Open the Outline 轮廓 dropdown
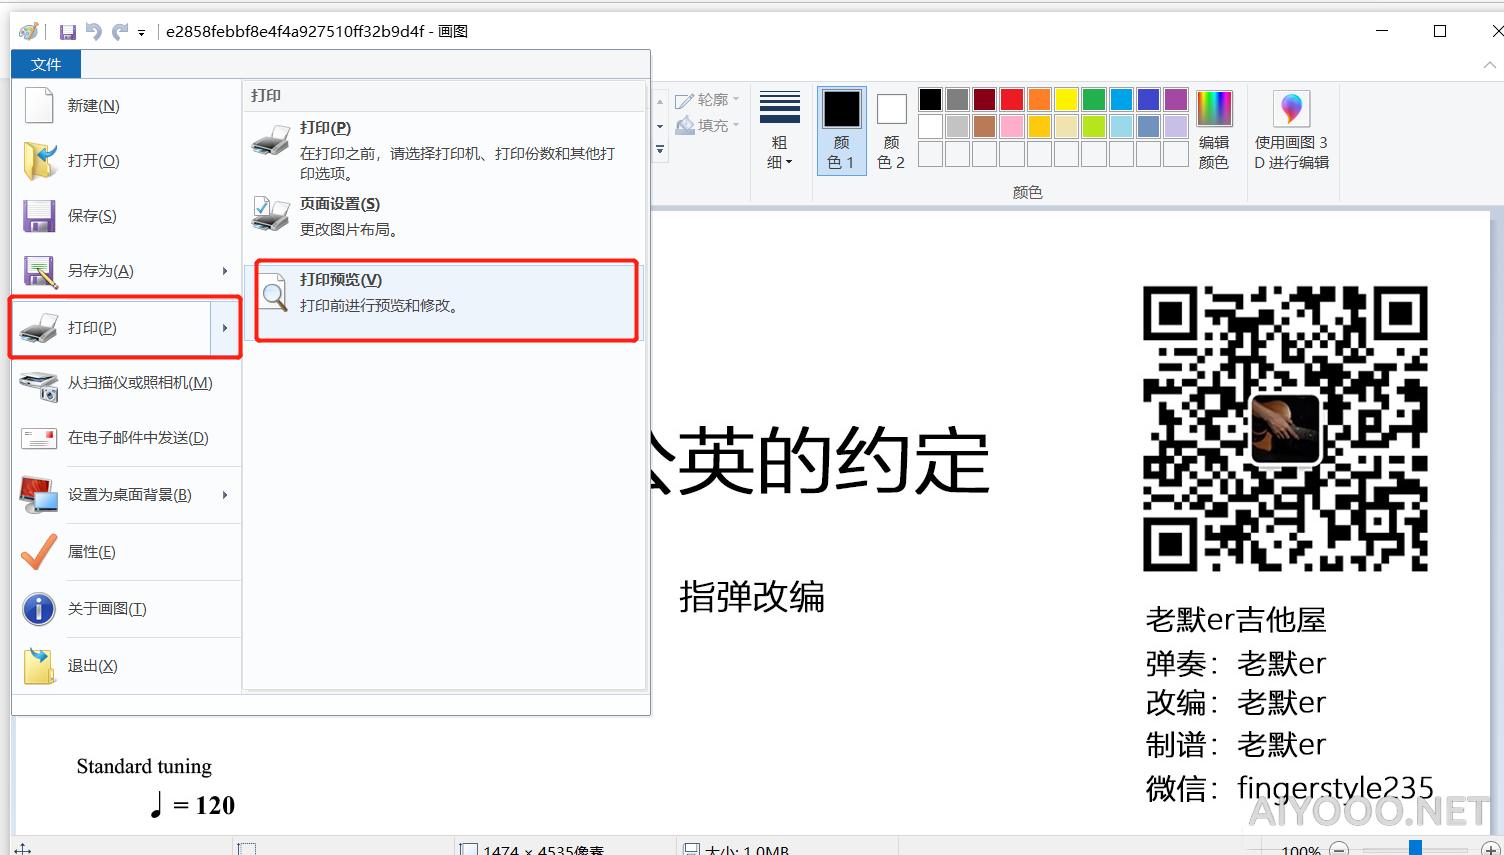 pos(707,100)
